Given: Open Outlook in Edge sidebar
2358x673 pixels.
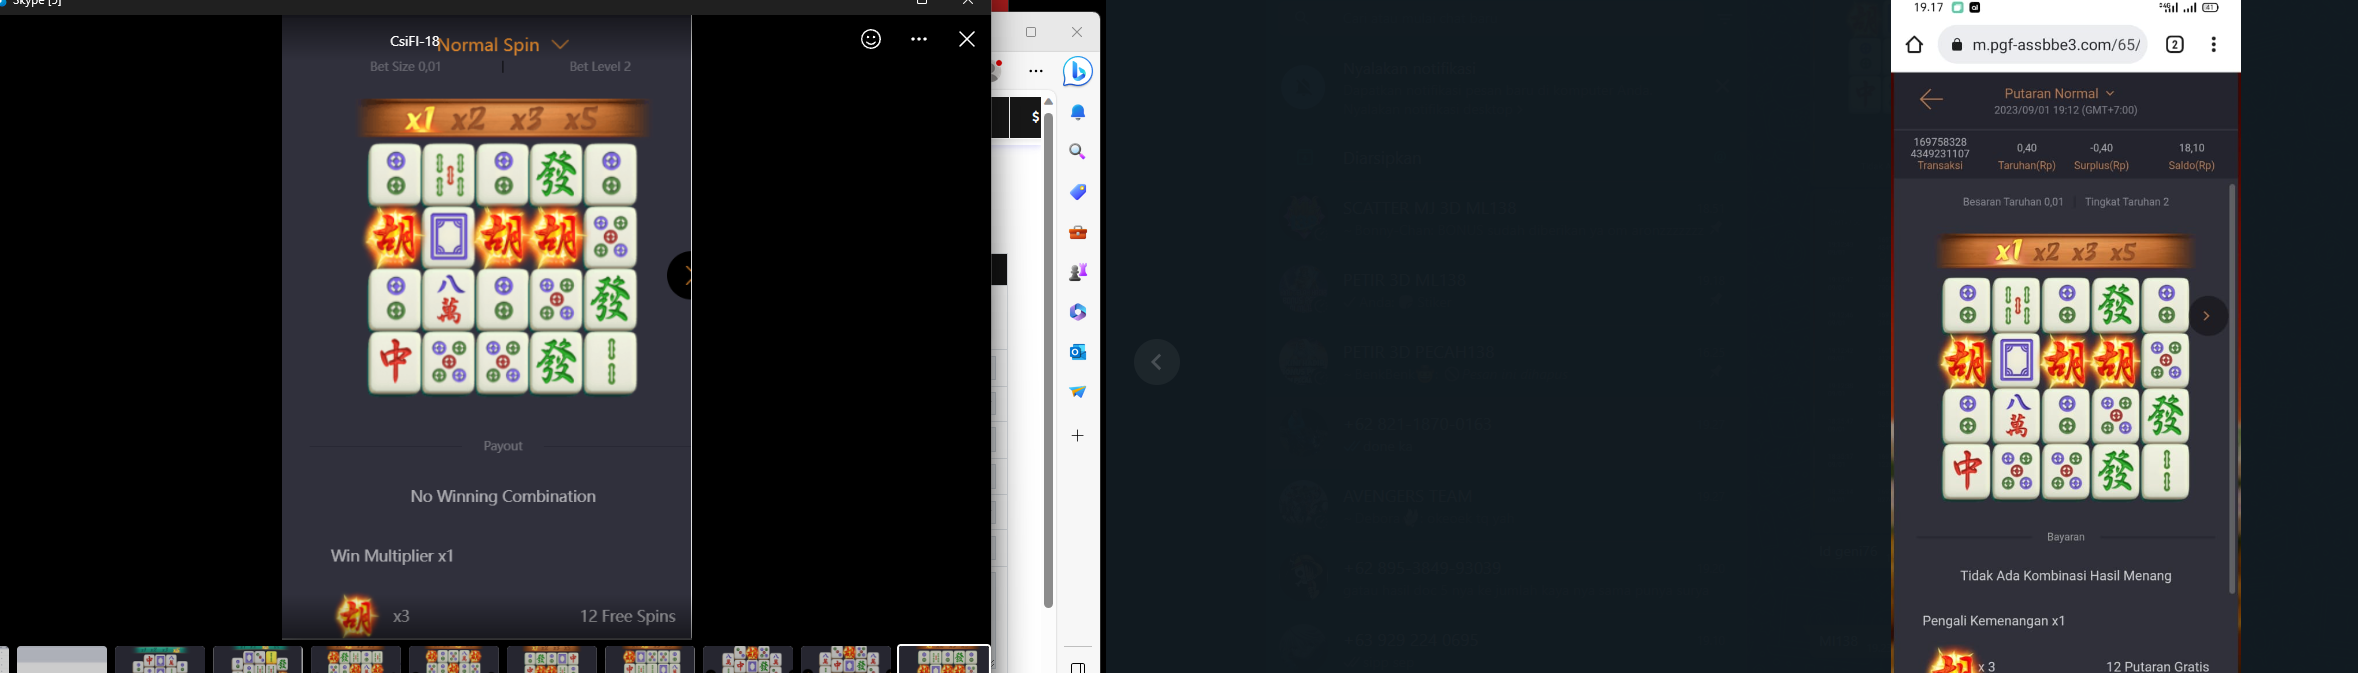Looking at the screenshot, I should pyautogui.click(x=1077, y=352).
